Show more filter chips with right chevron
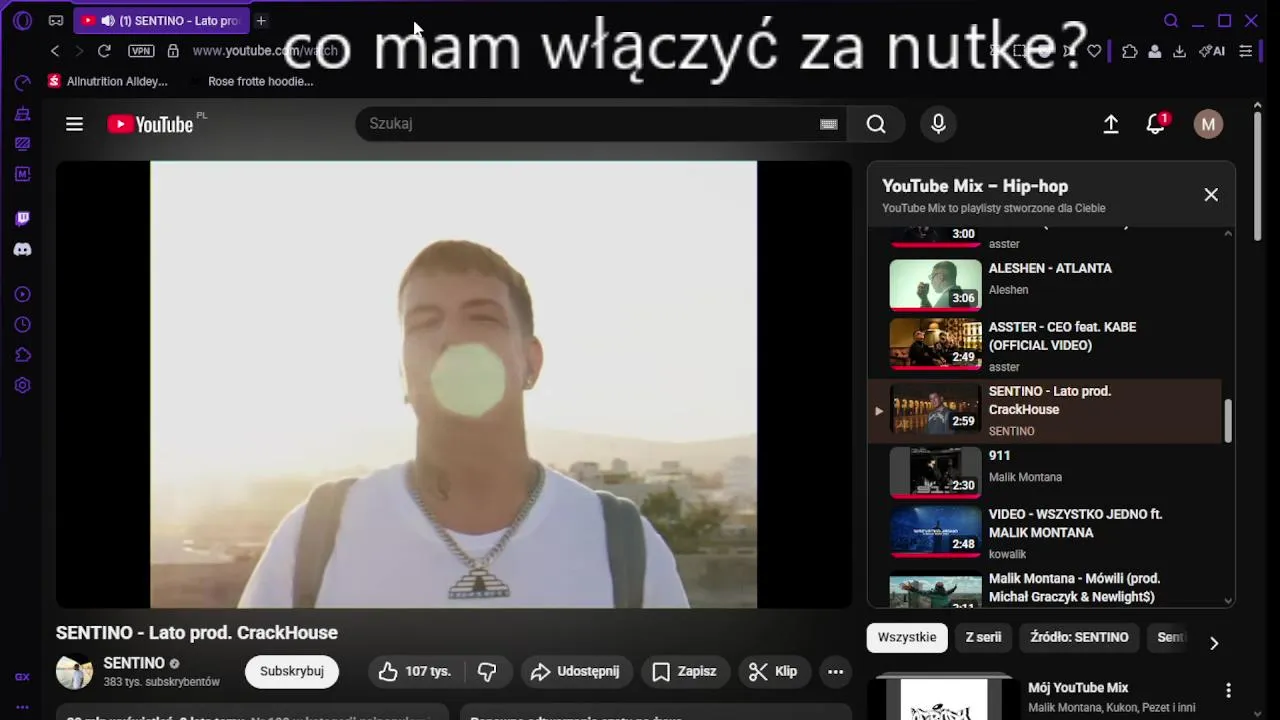The height and width of the screenshot is (720, 1280). [1214, 643]
